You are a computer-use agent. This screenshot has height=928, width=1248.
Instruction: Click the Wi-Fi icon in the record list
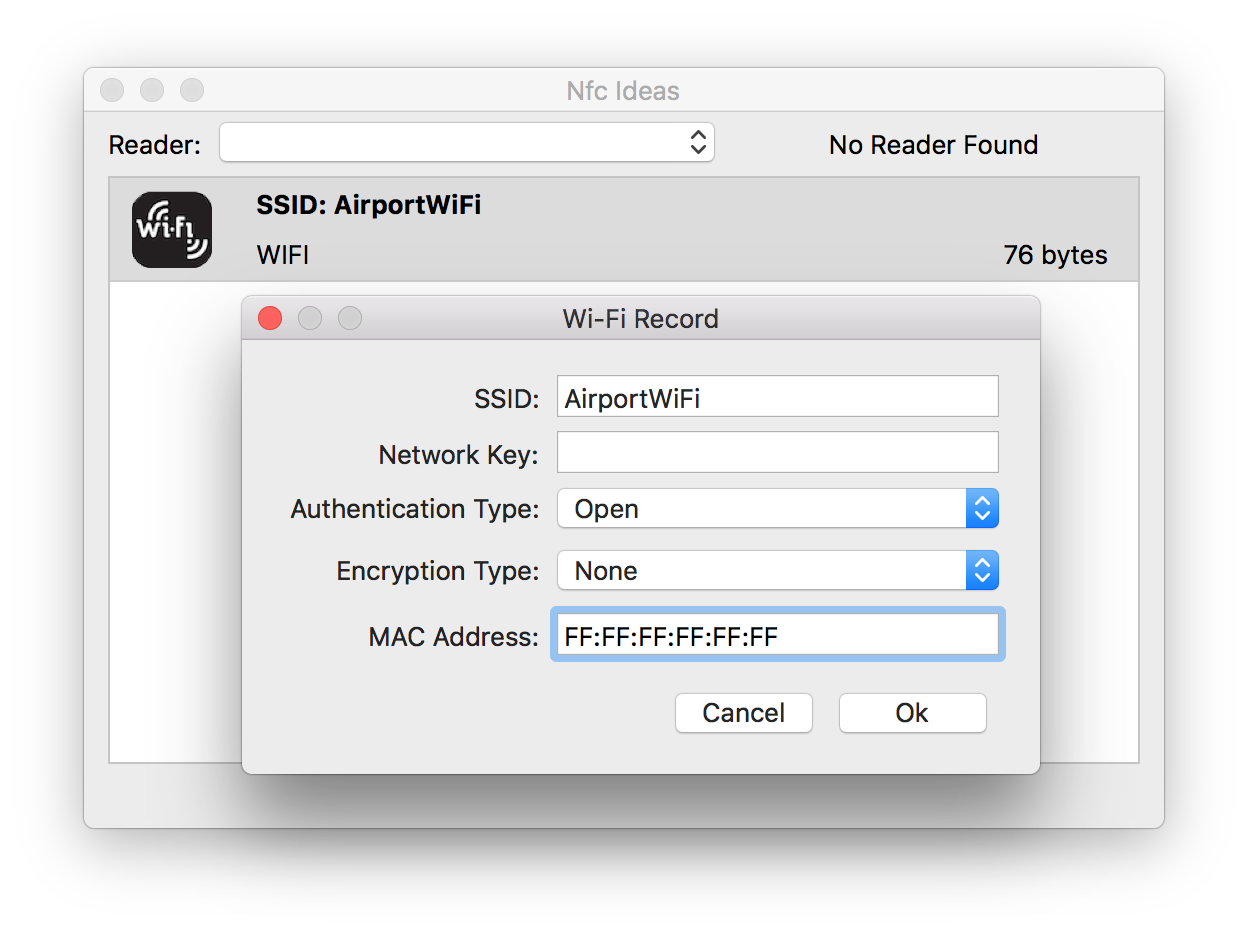pos(172,230)
